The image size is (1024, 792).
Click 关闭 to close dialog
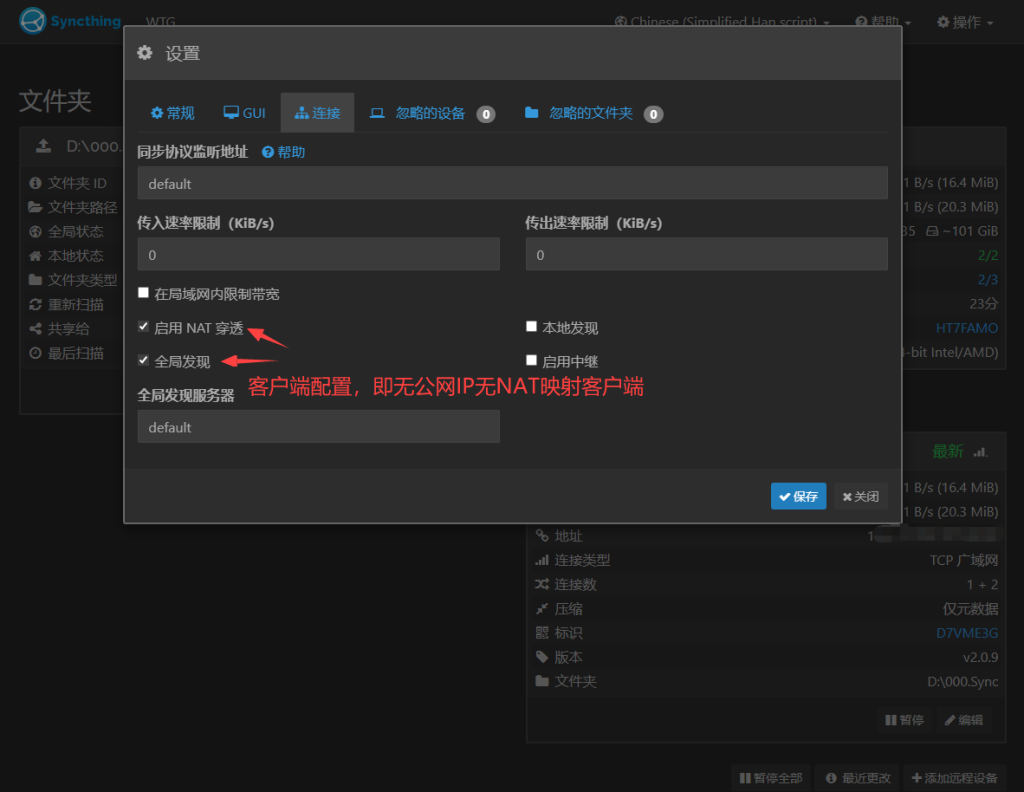[860, 496]
